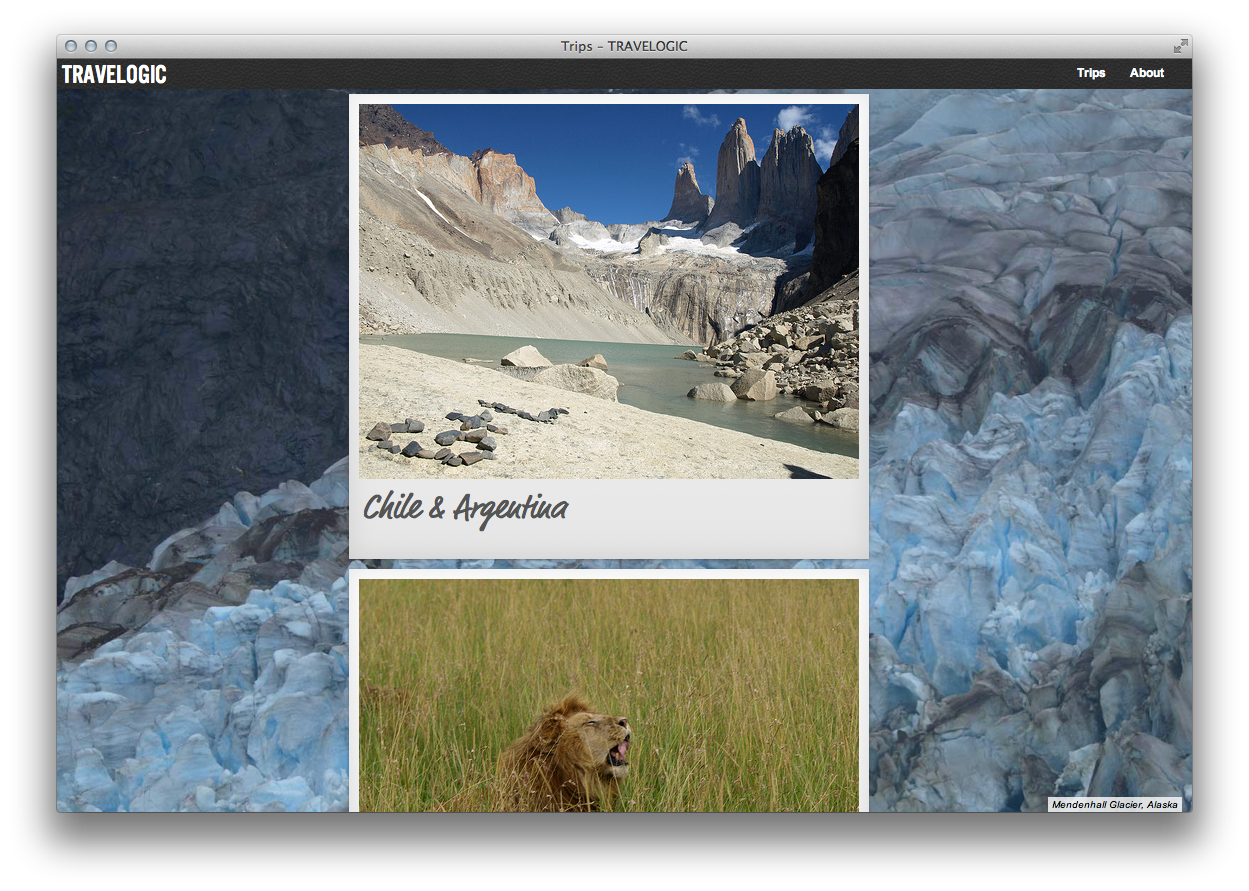Toggle the fullscreen arrows icon in title bar
This screenshot has height=891, width=1249.
pyautogui.click(x=1181, y=46)
